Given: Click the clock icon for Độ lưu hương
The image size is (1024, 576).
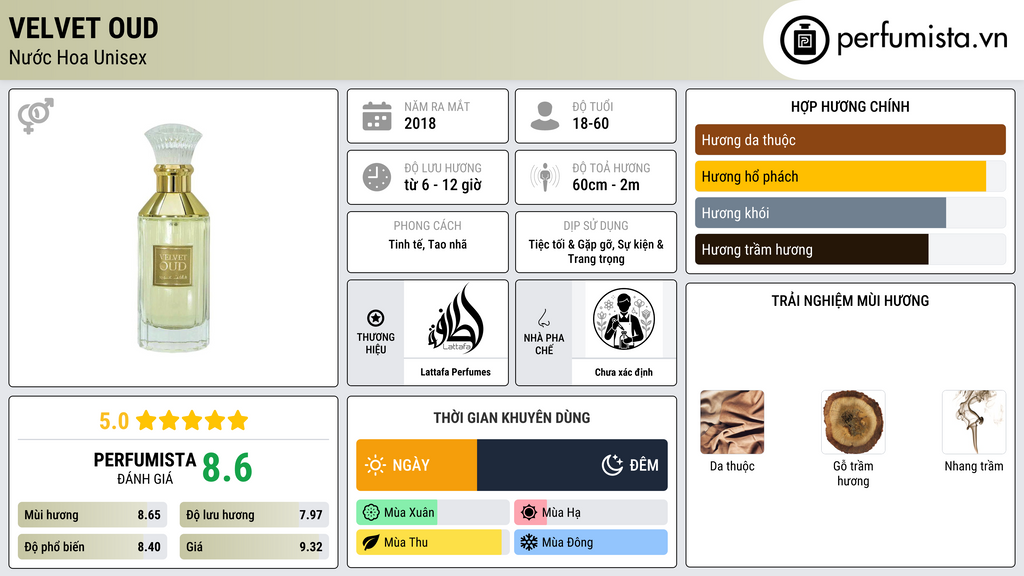Looking at the screenshot, I should pos(377,177).
